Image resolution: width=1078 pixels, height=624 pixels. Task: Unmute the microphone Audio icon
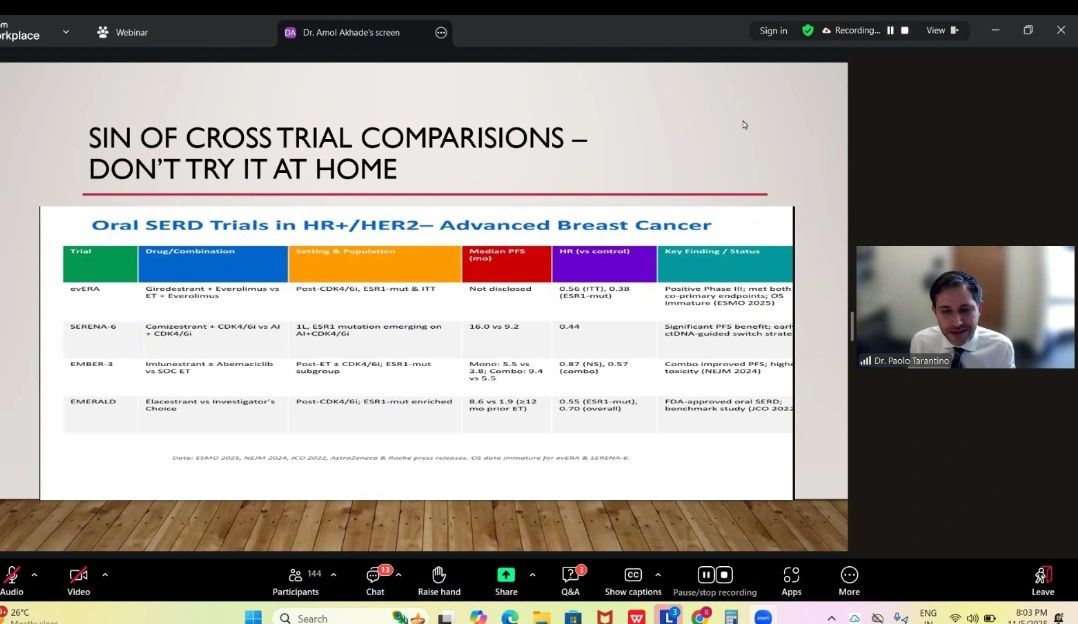pyautogui.click(x=12, y=575)
